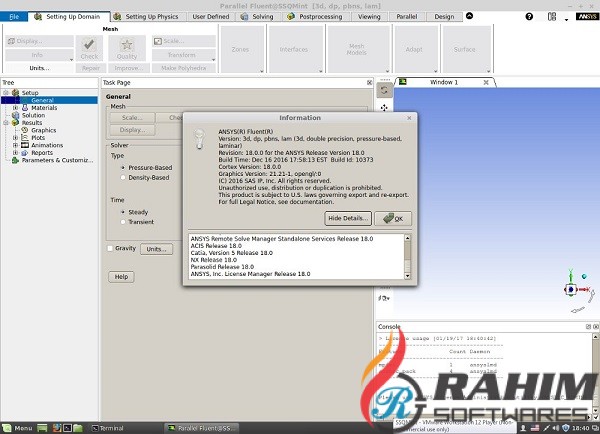Select the Pressure-Based solver type
The image size is (600, 434).
[x=123, y=168]
